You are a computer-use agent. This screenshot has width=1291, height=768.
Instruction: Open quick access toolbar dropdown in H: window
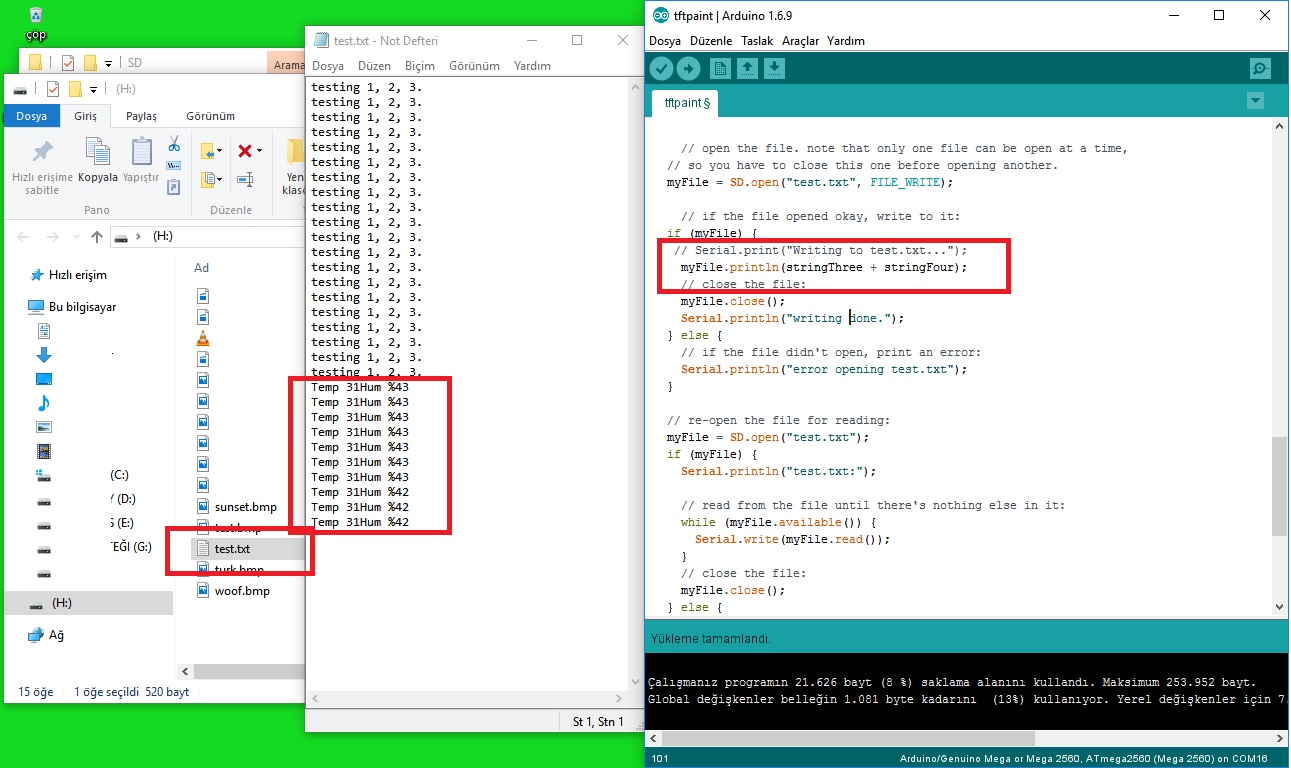(93, 90)
